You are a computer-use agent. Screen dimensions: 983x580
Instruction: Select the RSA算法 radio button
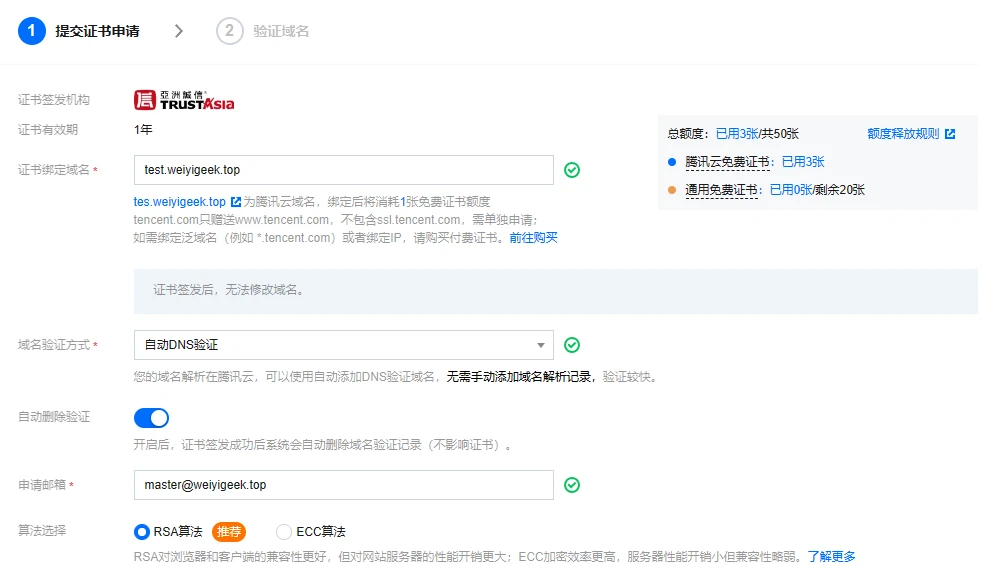142,532
